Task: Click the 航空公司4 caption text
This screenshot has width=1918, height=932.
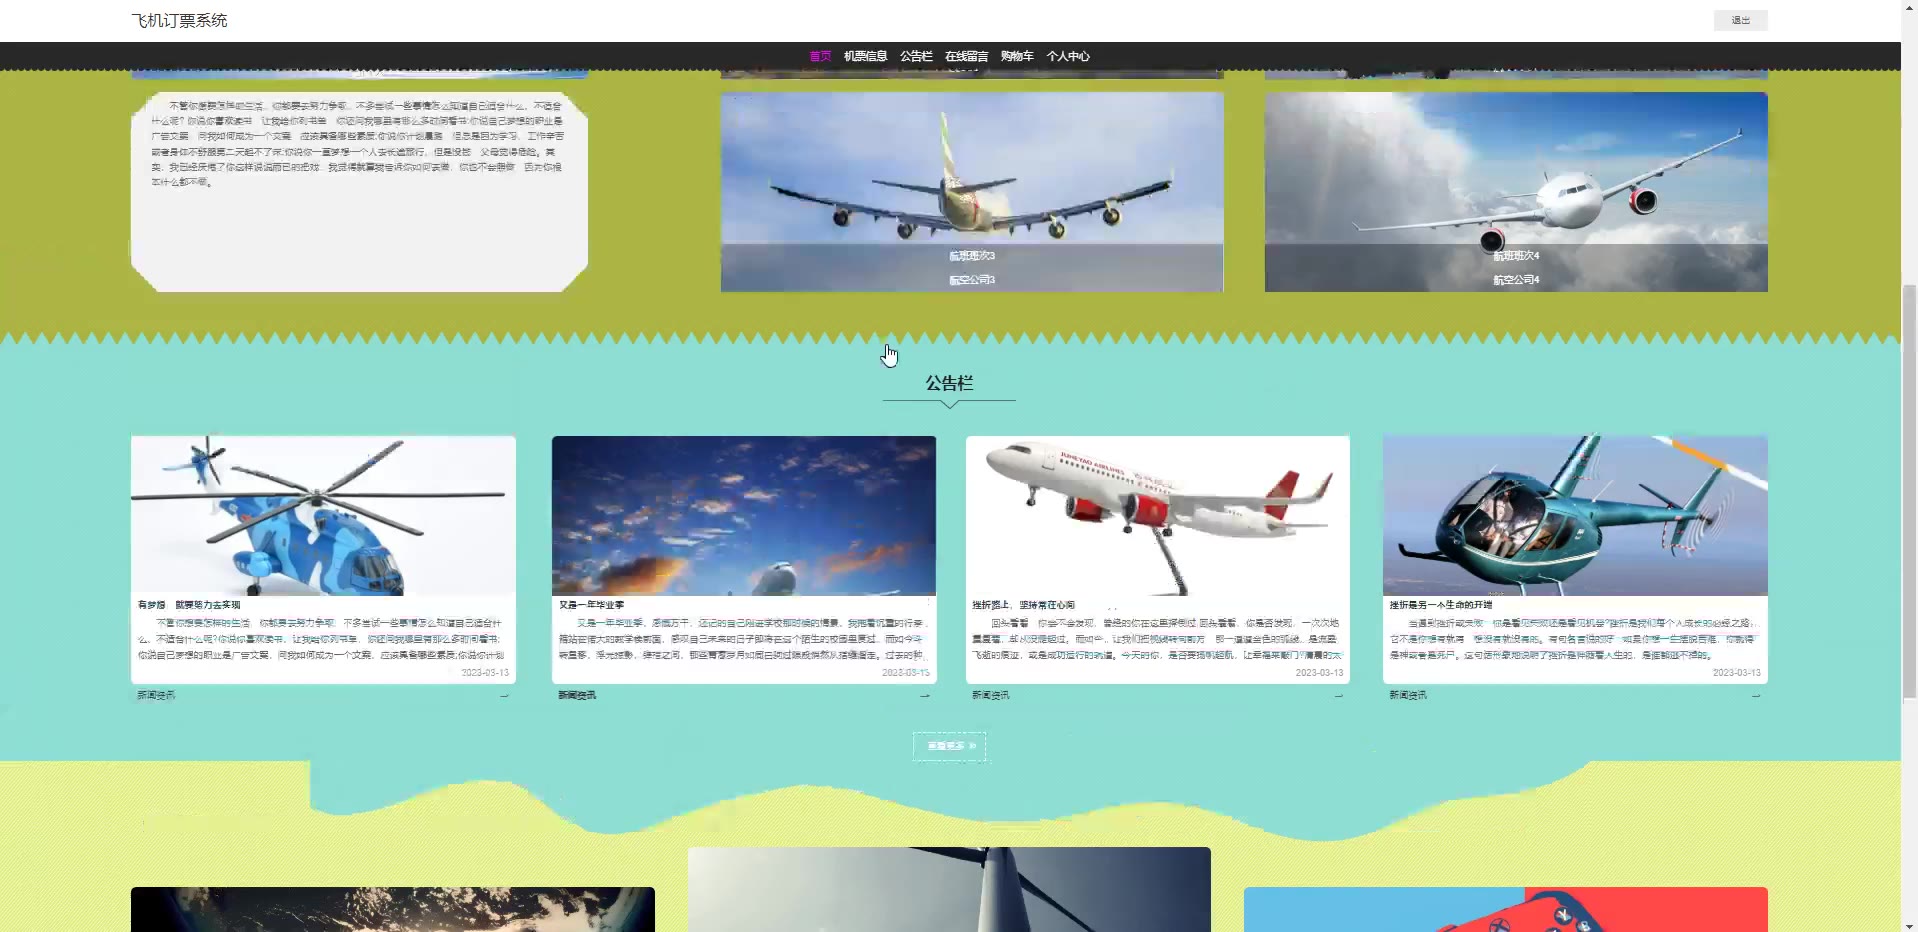Action: tap(1516, 280)
